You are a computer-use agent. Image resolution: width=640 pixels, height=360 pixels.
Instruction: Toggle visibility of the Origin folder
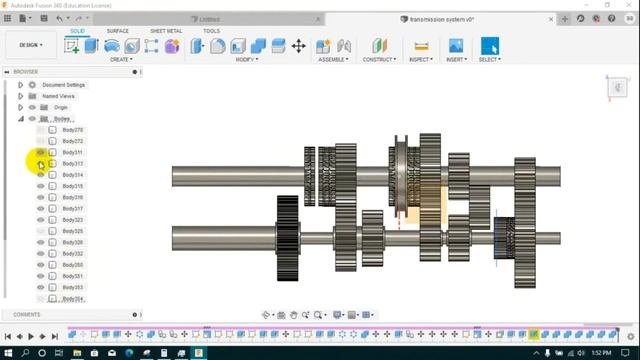click(32, 107)
